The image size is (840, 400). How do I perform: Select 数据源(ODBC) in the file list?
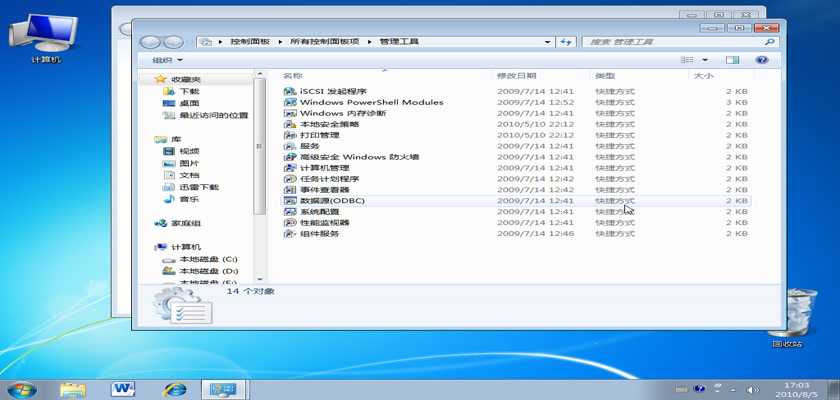(x=332, y=201)
